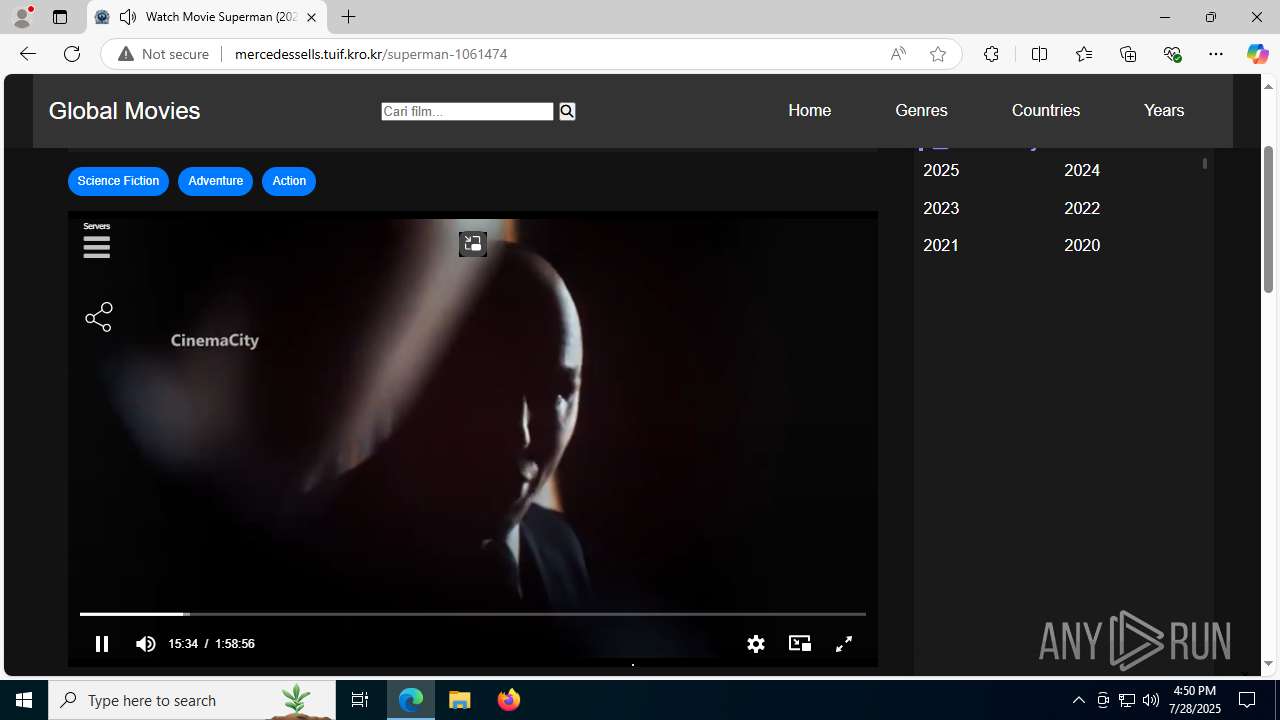
Task: Click the search magnifier button
Action: pos(567,111)
